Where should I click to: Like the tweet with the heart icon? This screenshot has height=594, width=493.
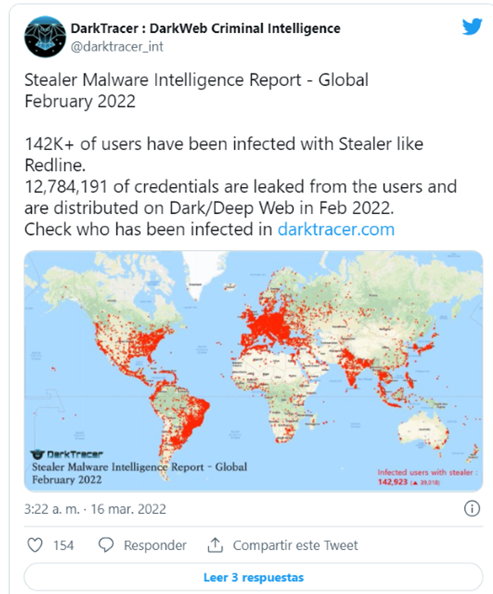pos(35,545)
